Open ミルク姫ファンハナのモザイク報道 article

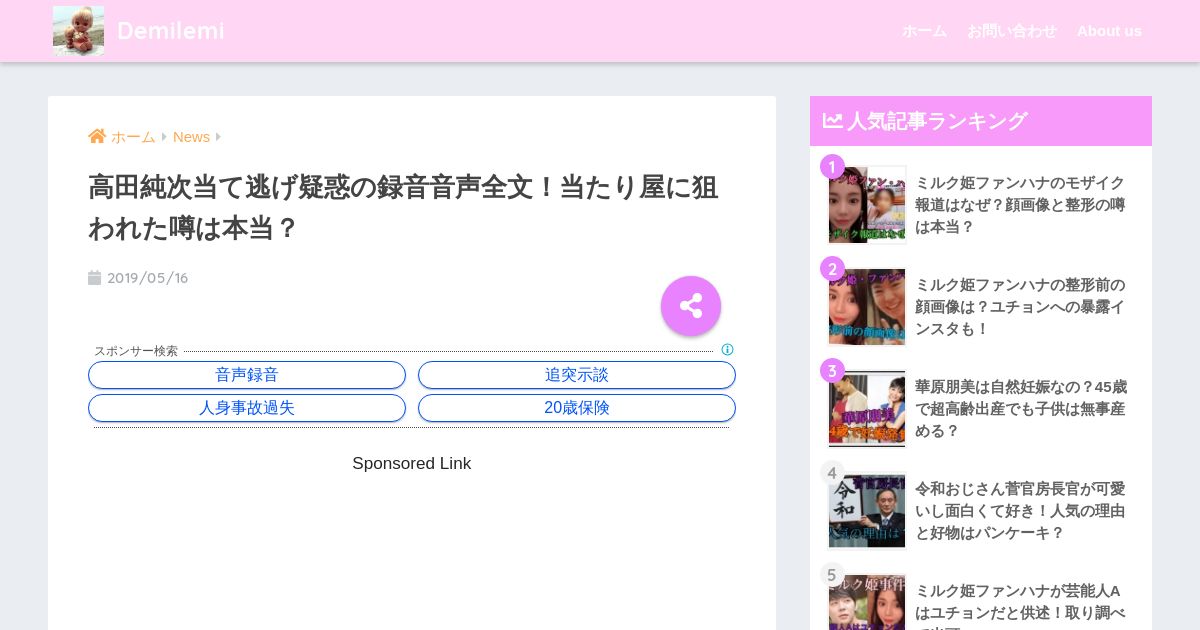pos(1020,205)
